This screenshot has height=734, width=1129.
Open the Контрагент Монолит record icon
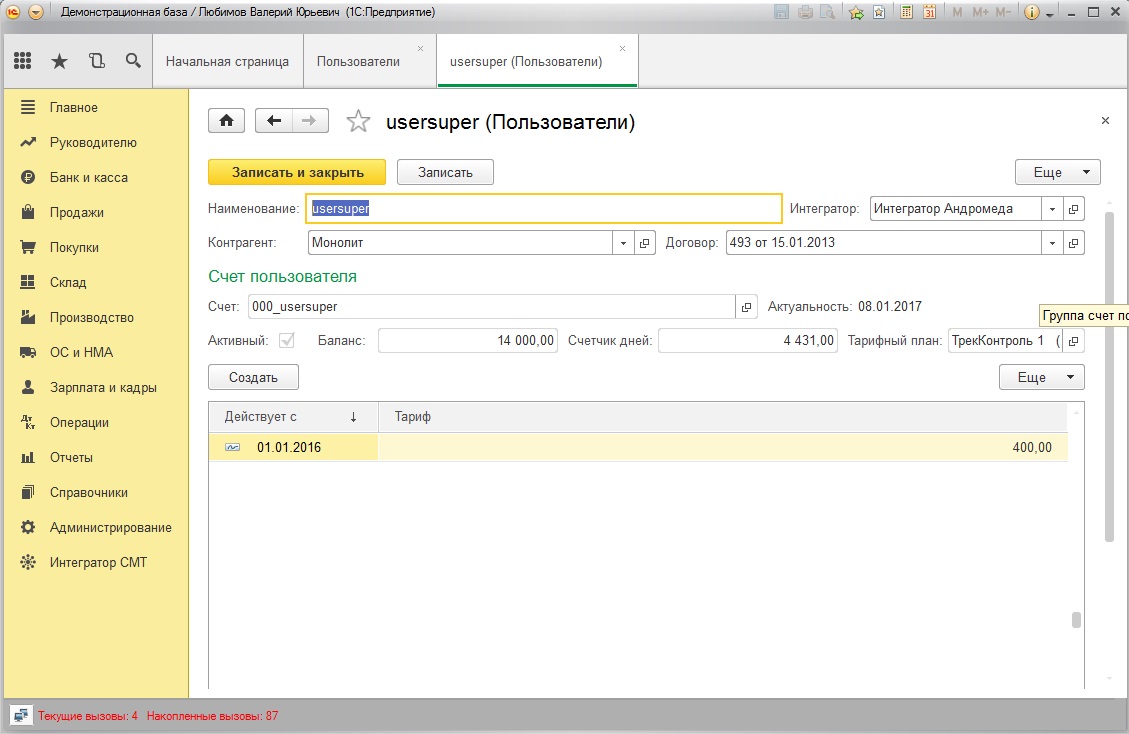click(x=644, y=243)
